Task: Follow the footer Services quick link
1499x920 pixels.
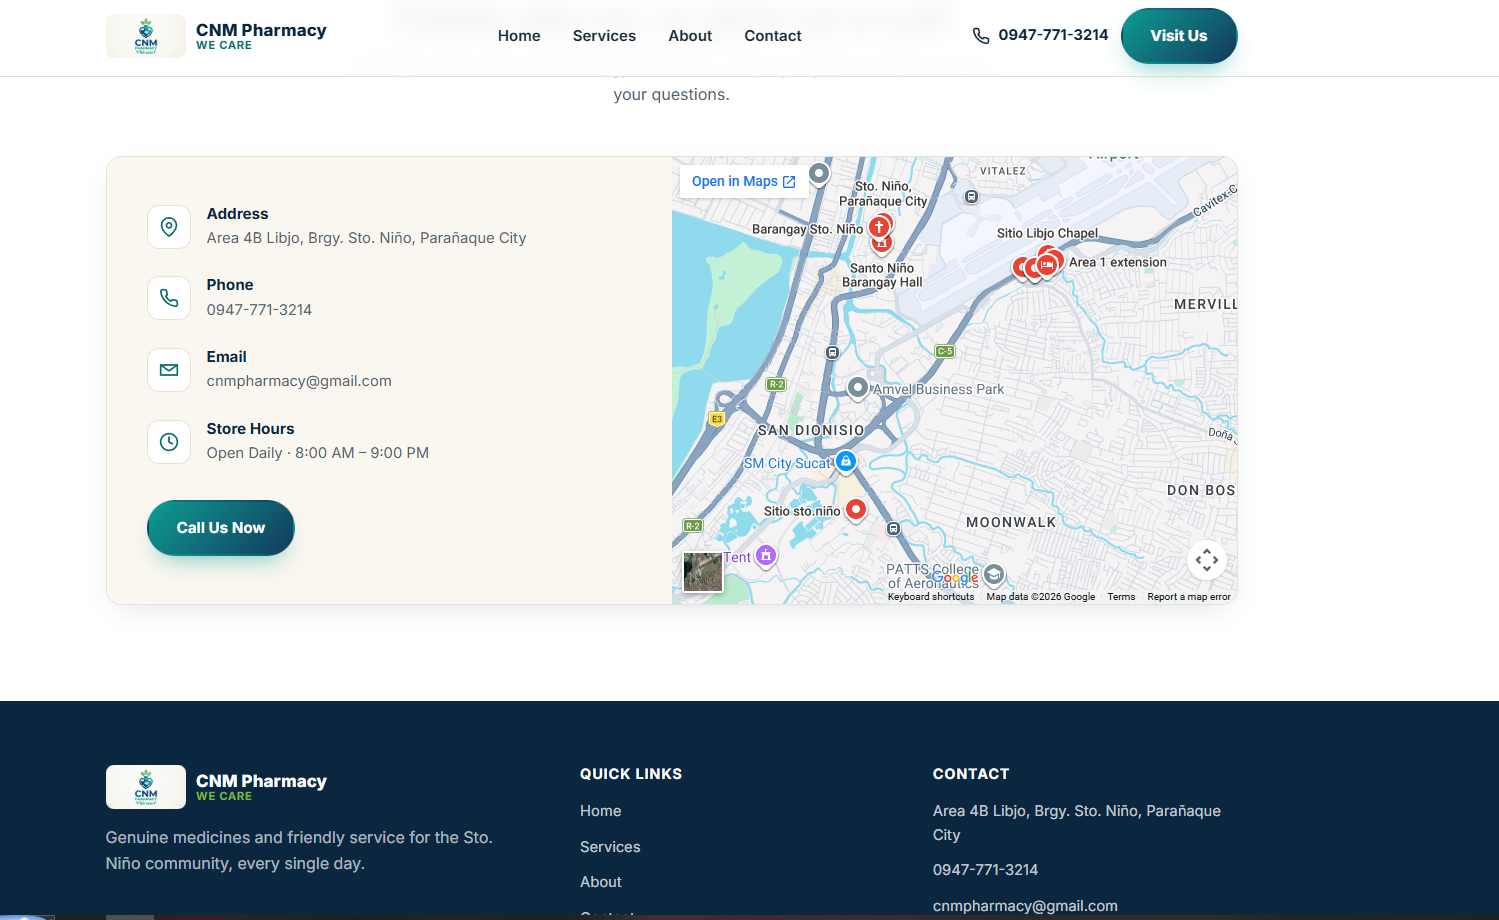Action: click(610, 847)
